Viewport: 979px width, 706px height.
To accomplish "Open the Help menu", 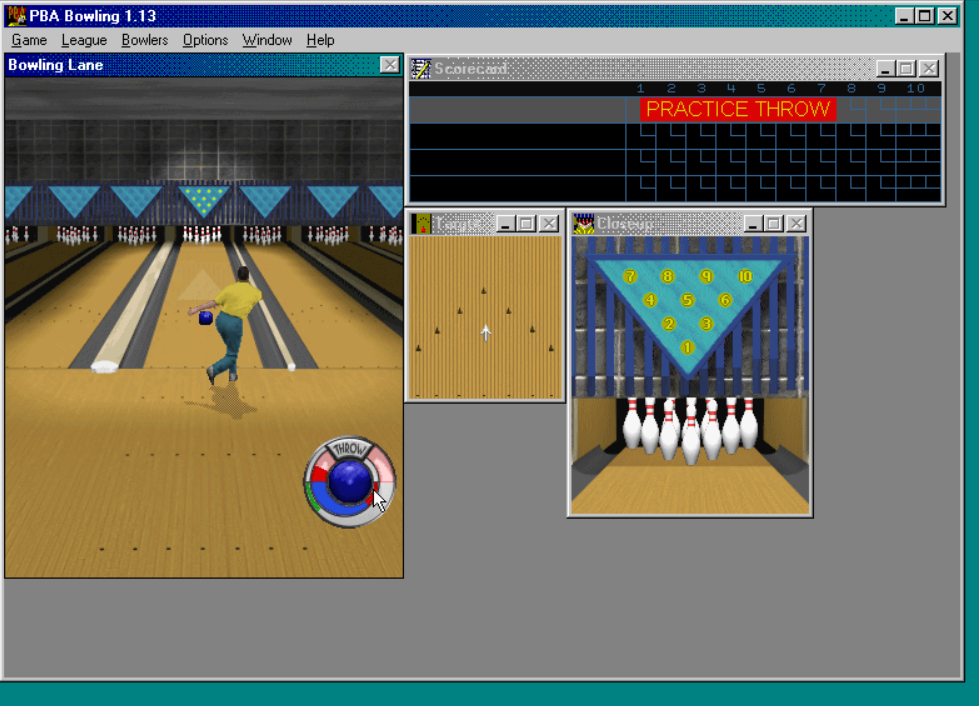I will click(x=320, y=40).
